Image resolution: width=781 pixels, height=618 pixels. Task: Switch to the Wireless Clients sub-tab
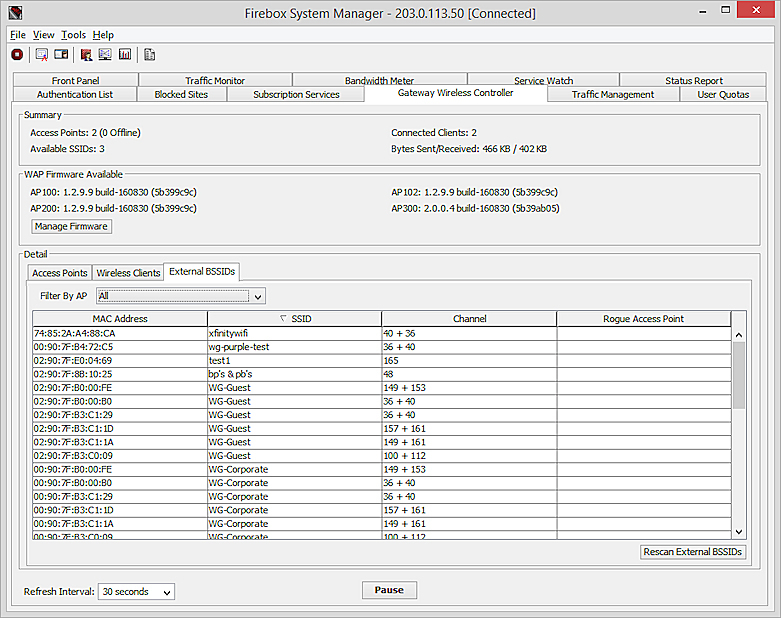[x=128, y=273]
